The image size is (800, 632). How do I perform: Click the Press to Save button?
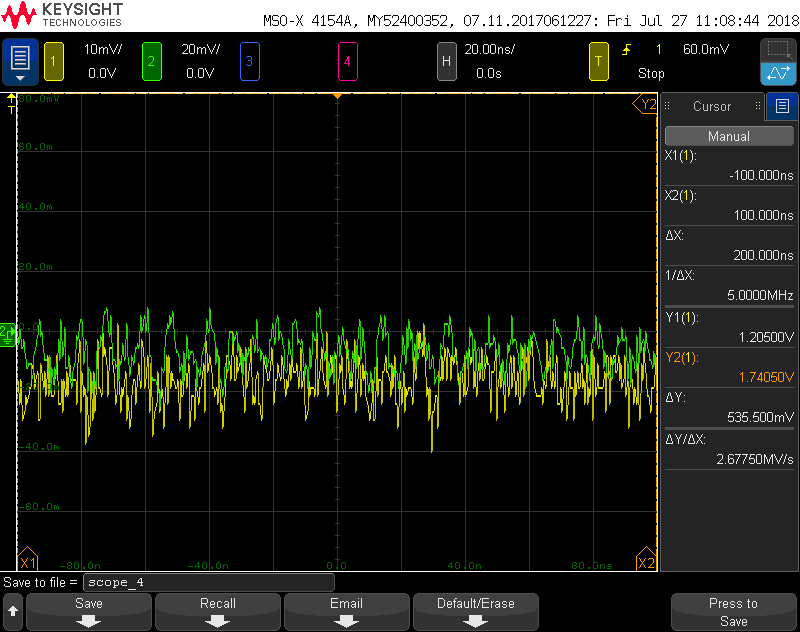click(733, 611)
